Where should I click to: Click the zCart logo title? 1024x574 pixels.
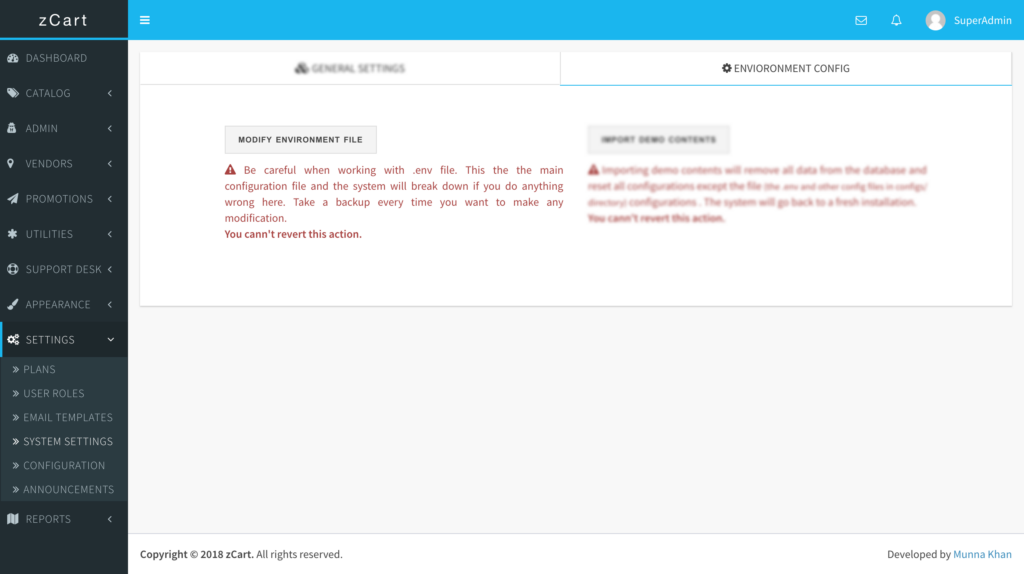(x=63, y=20)
